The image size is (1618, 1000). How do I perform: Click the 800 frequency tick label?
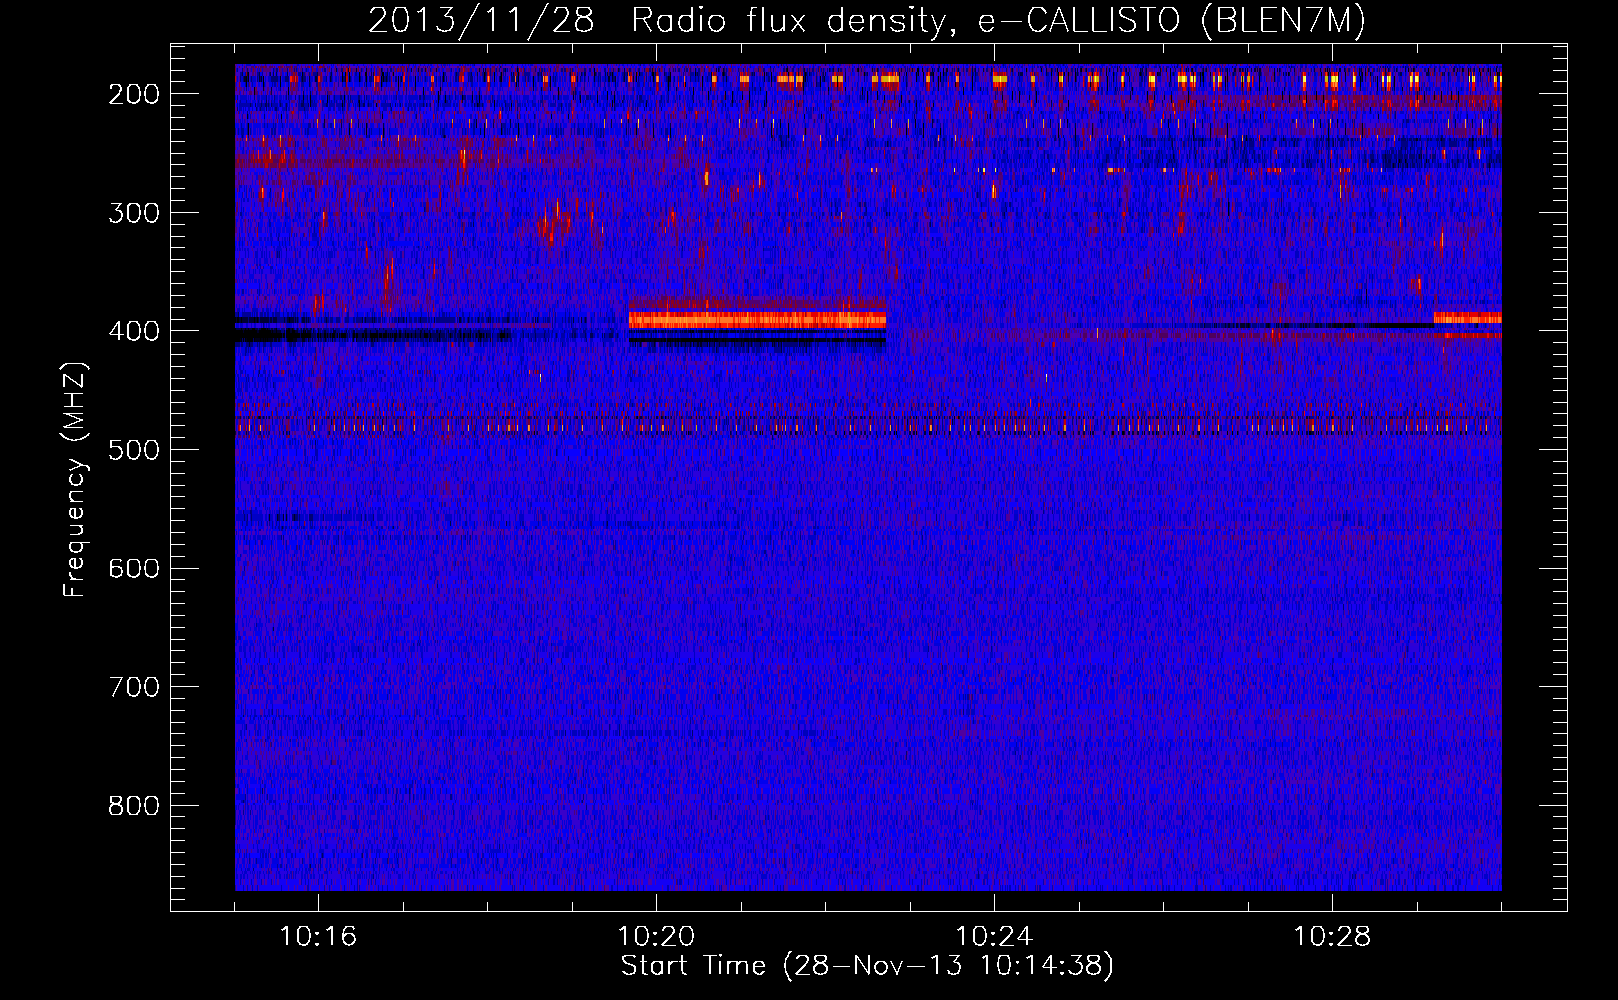pos(133,806)
